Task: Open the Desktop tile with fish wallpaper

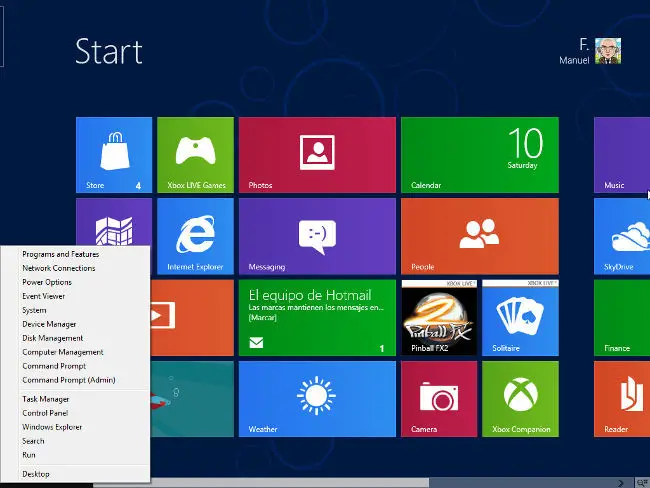Action: (x=192, y=399)
